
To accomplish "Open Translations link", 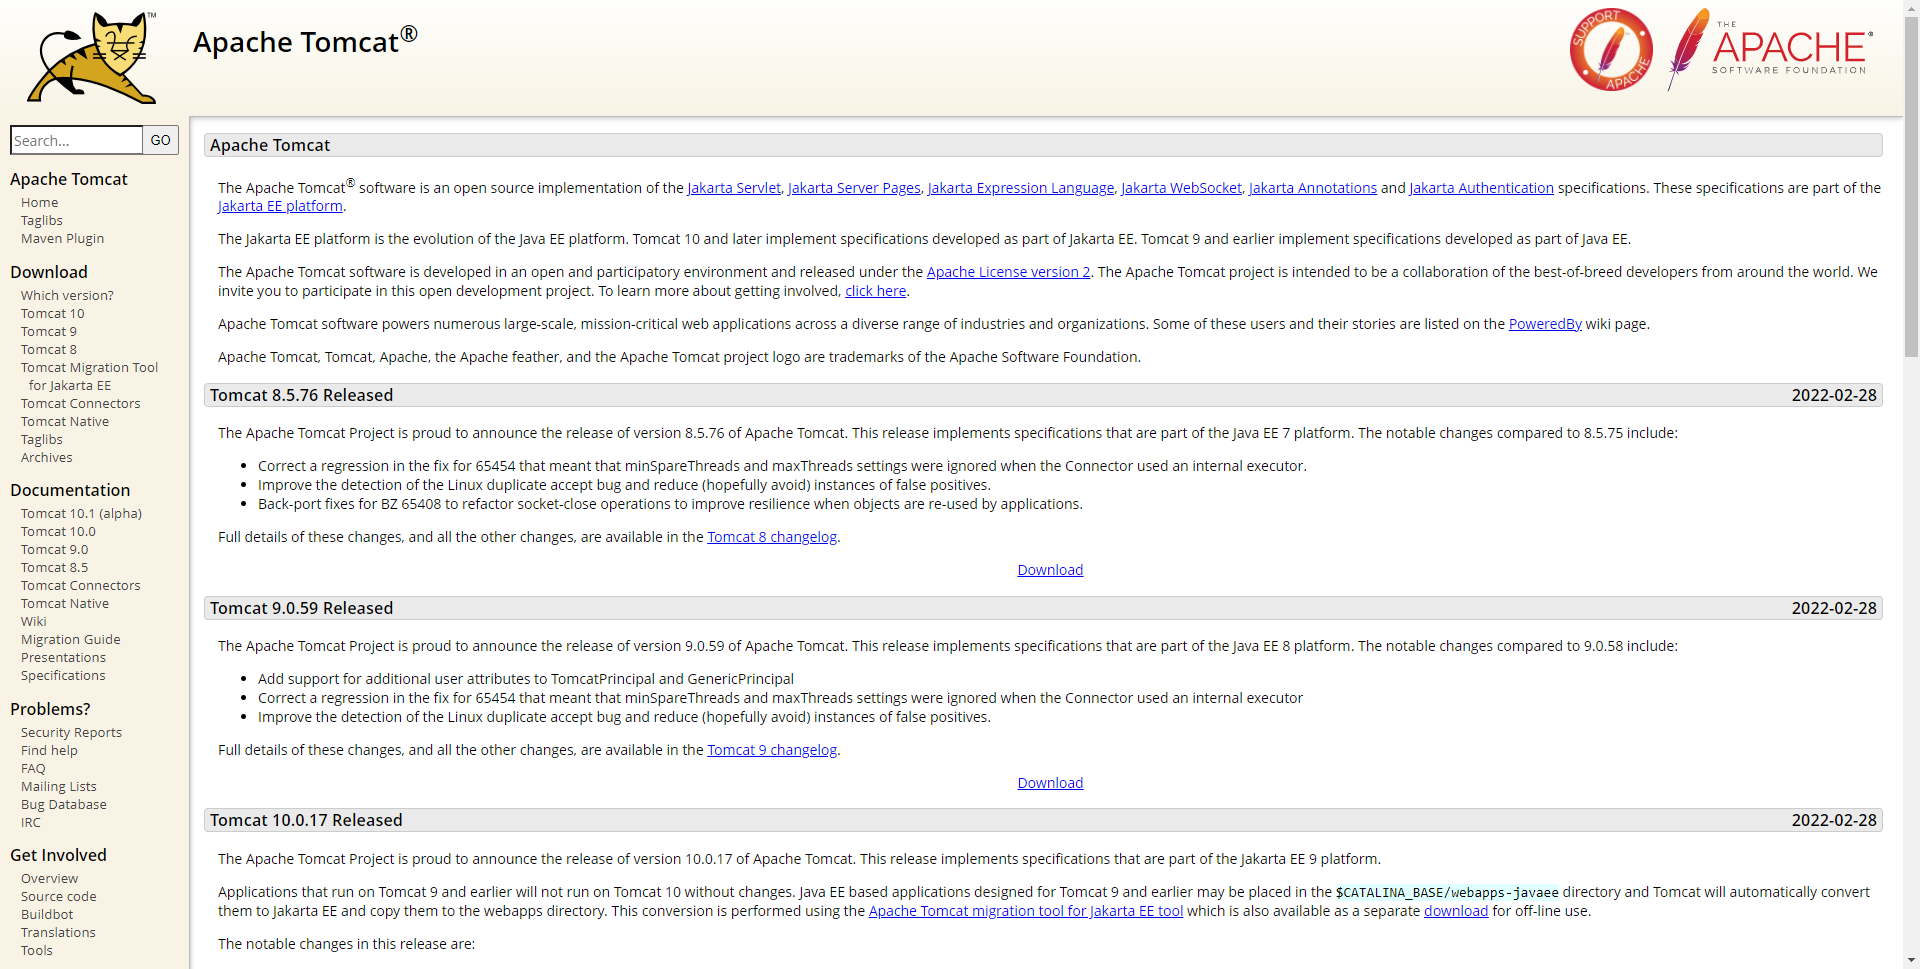I will [x=58, y=932].
